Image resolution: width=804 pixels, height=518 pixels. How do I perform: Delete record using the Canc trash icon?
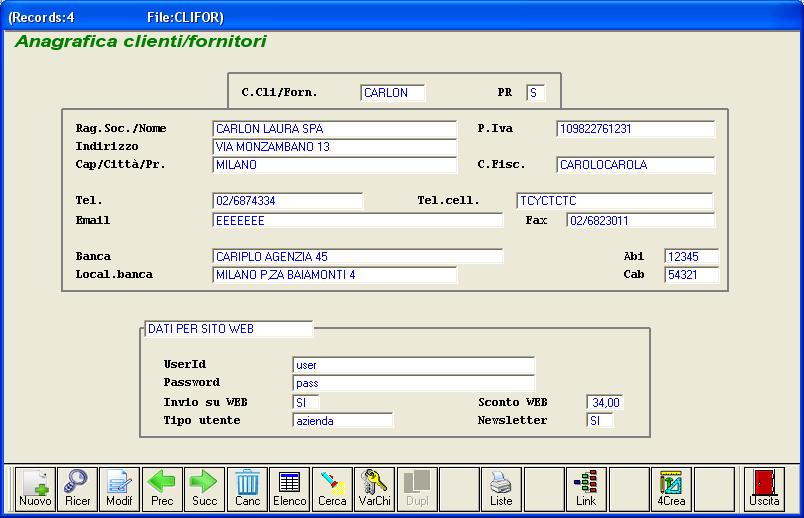pos(247,488)
